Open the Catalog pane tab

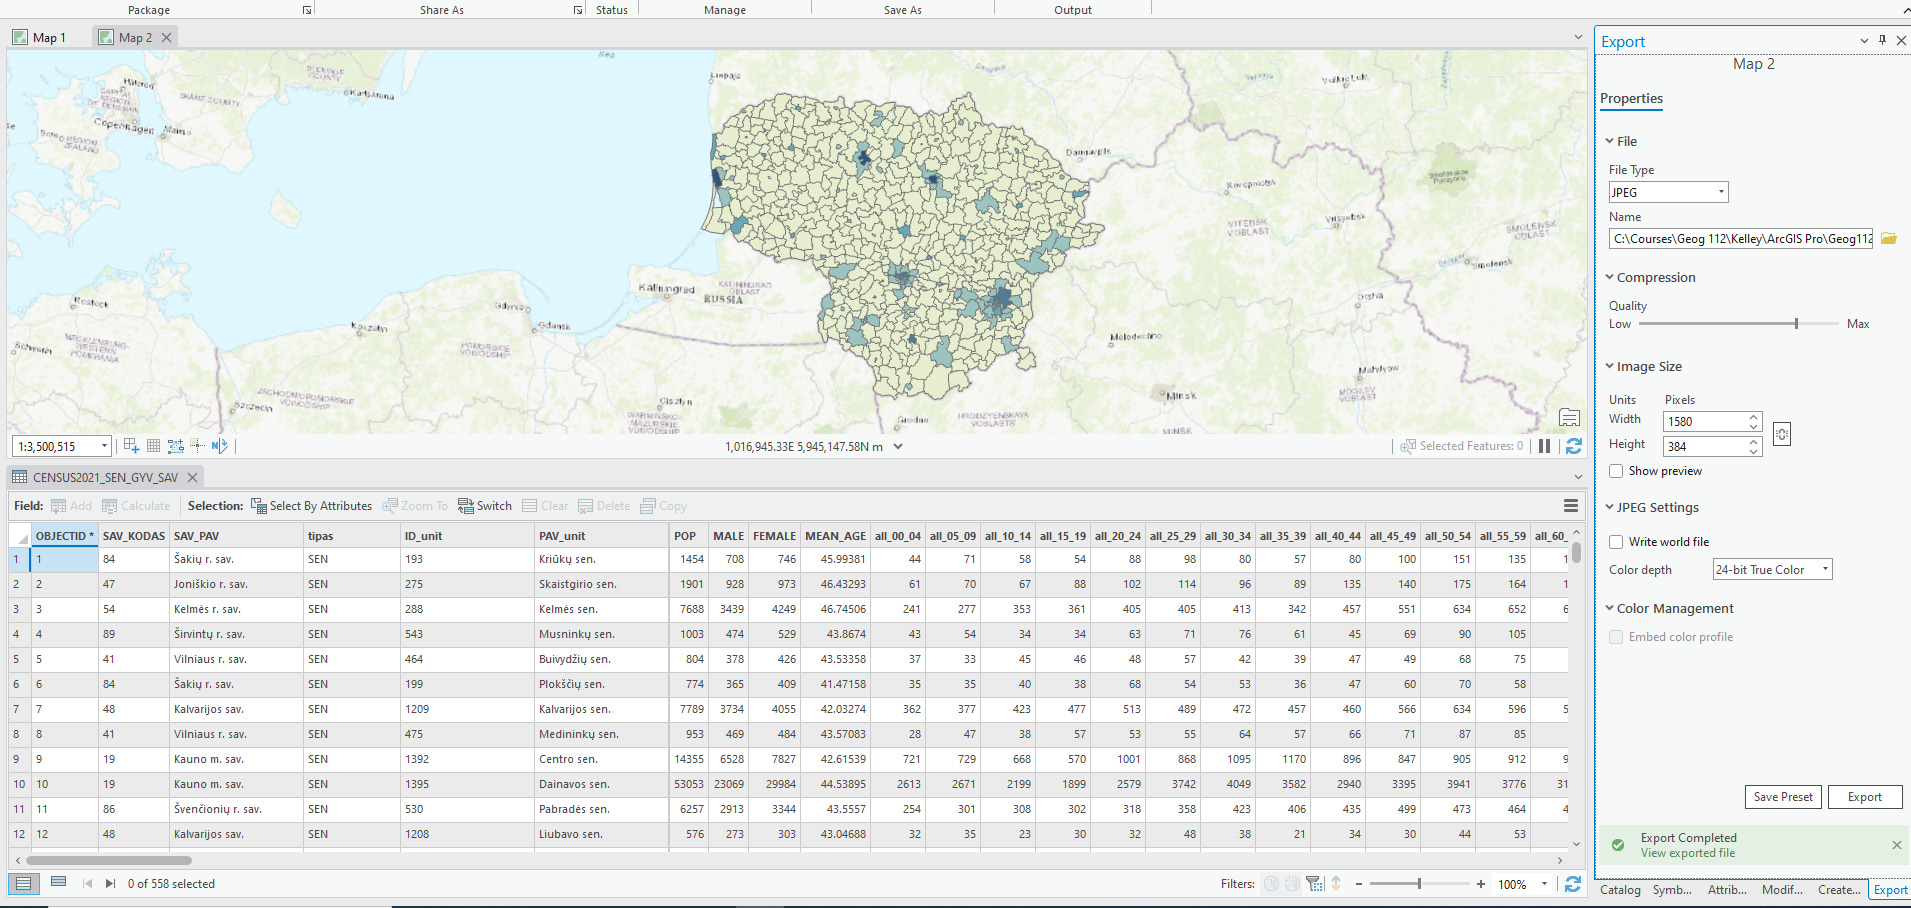point(1620,890)
